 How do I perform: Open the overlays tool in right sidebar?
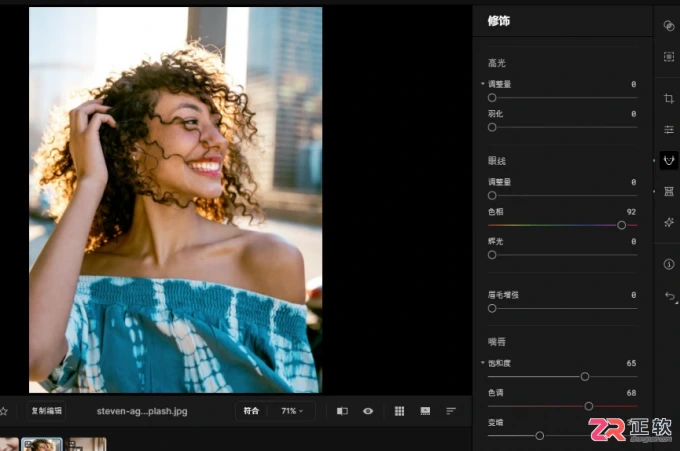pos(669,26)
